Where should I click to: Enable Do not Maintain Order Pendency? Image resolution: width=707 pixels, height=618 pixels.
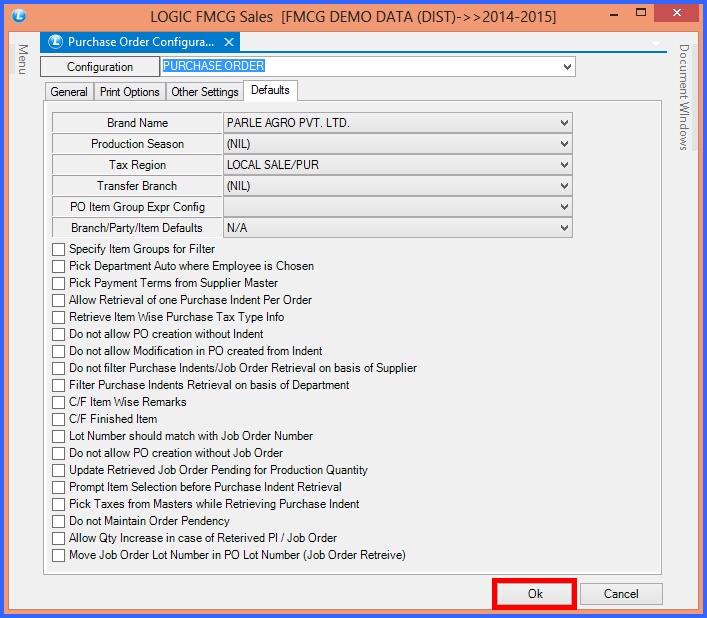point(58,521)
